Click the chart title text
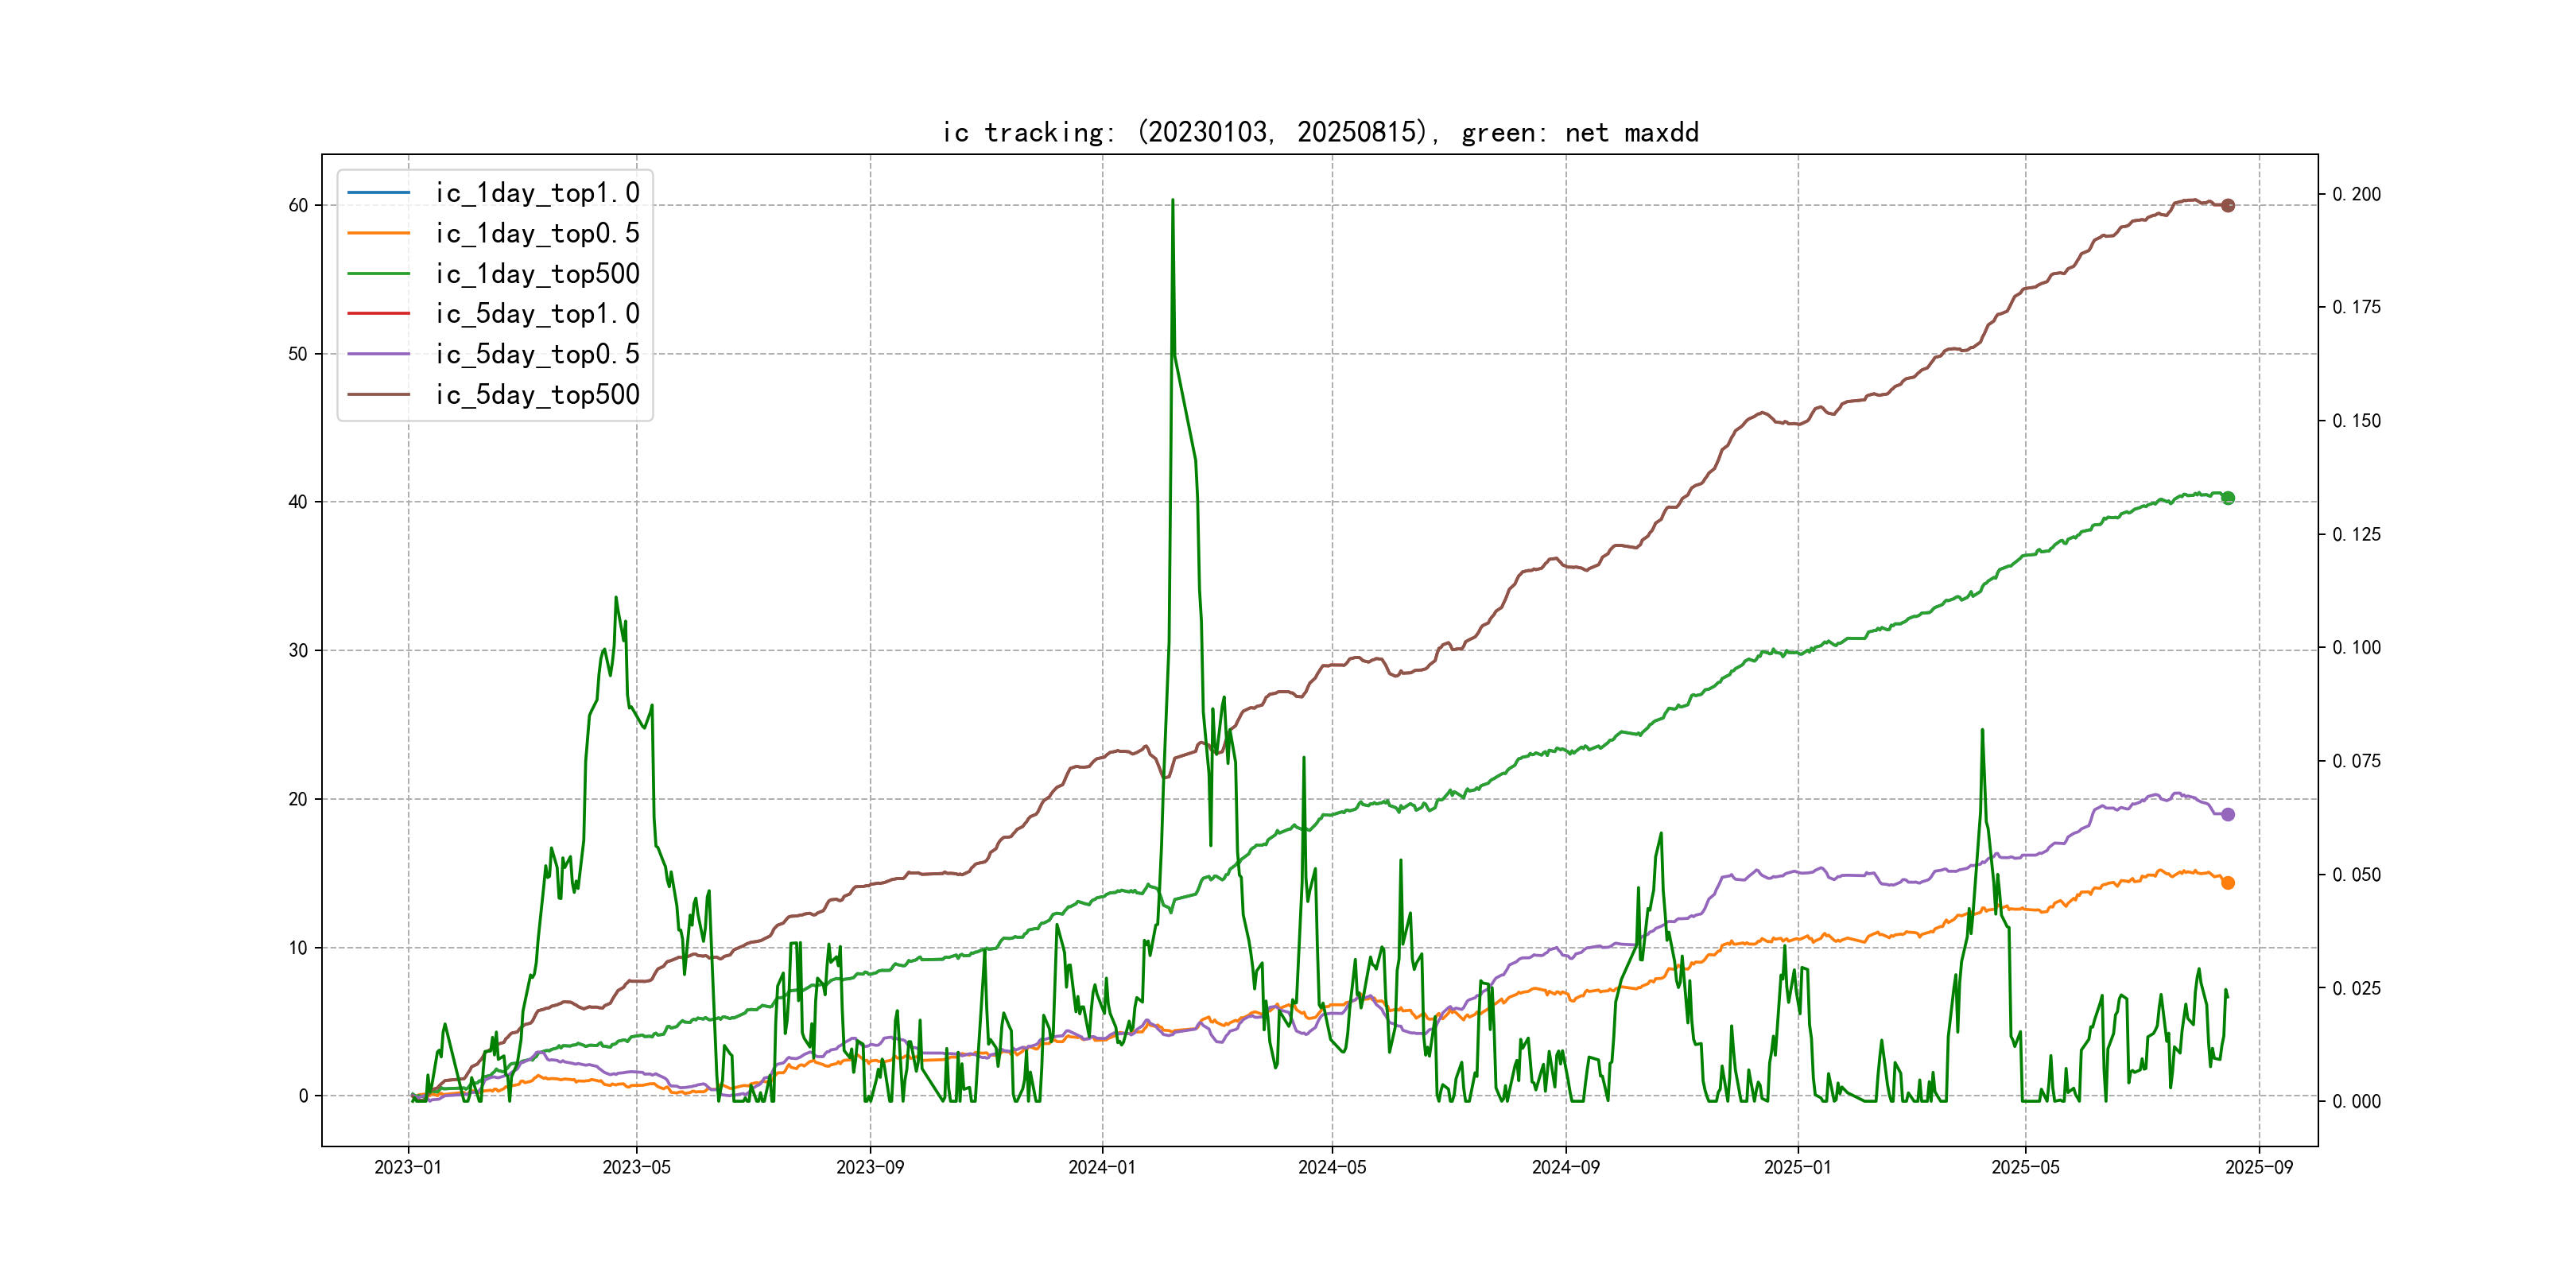Image resolution: width=2576 pixels, height=1288 pixels. pos(1320,132)
